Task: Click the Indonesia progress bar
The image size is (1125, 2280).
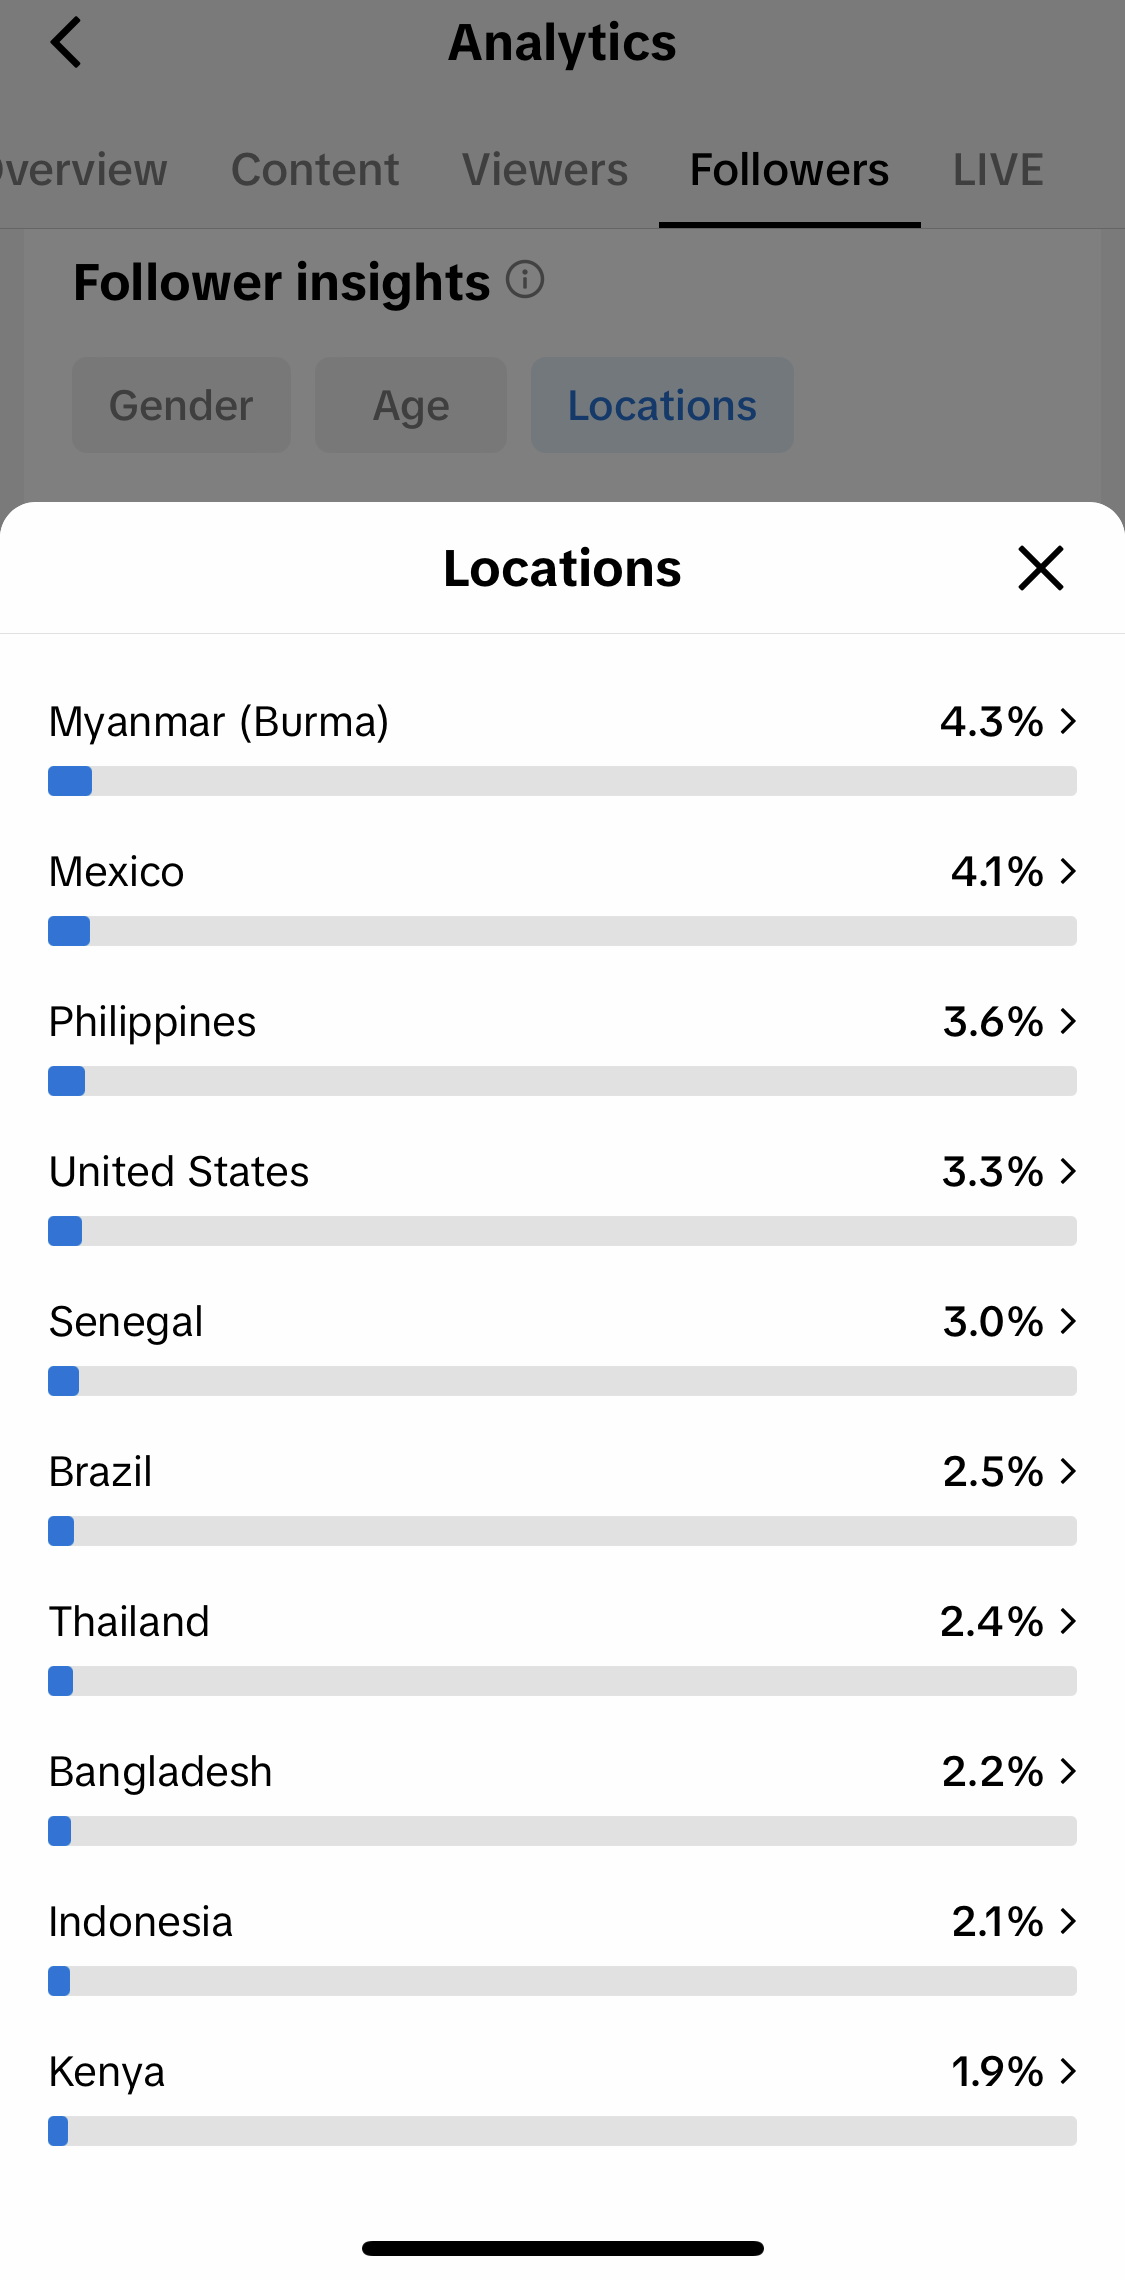Action: click(562, 1981)
